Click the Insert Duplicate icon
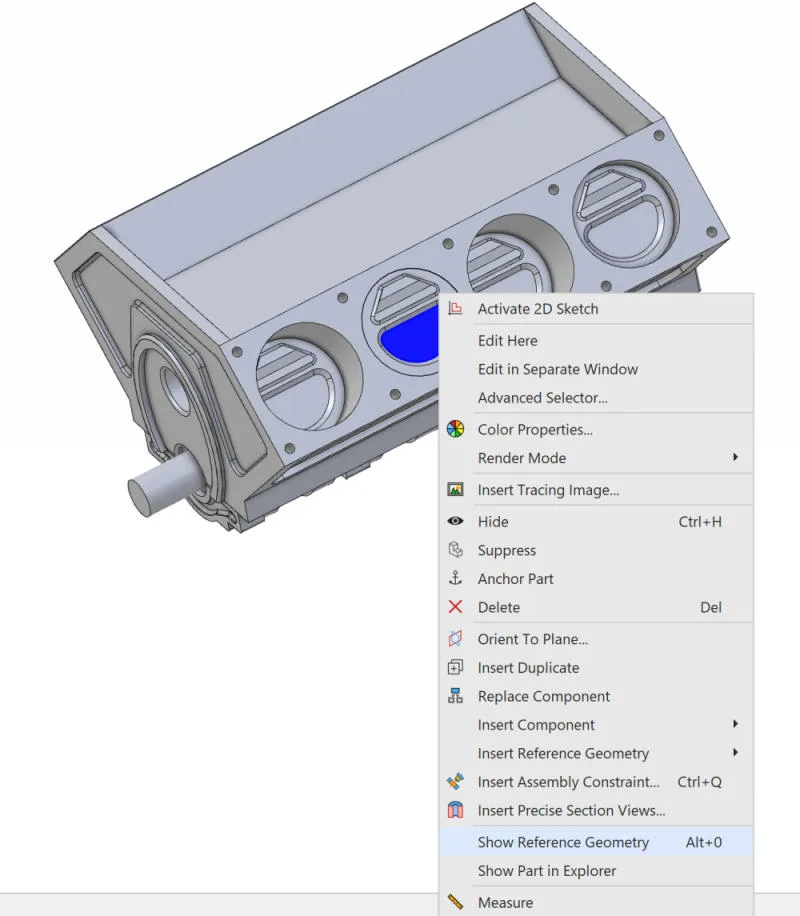The height and width of the screenshot is (916, 800). (455, 667)
